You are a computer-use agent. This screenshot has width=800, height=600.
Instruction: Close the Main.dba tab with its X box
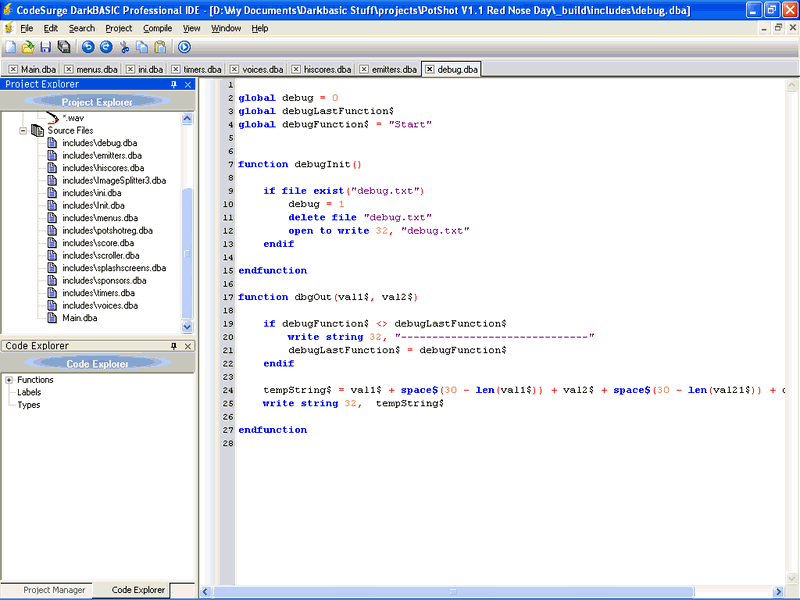coord(13,70)
